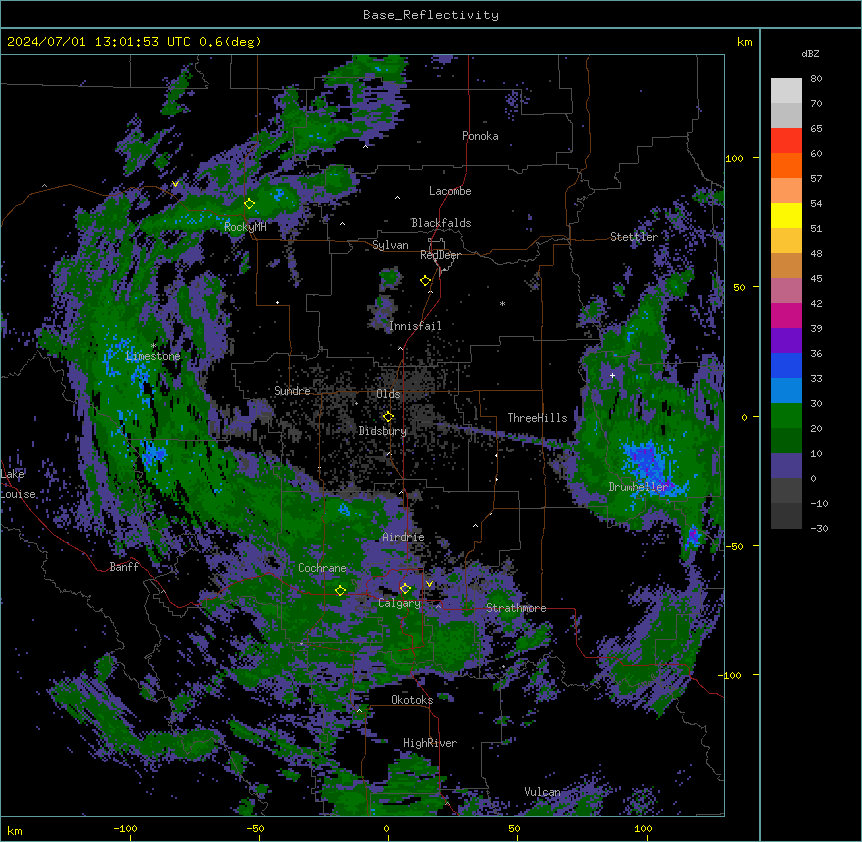This screenshot has width=862, height=842.
Task: Click the ThreeHills label
Action: (x=538, y=418)
